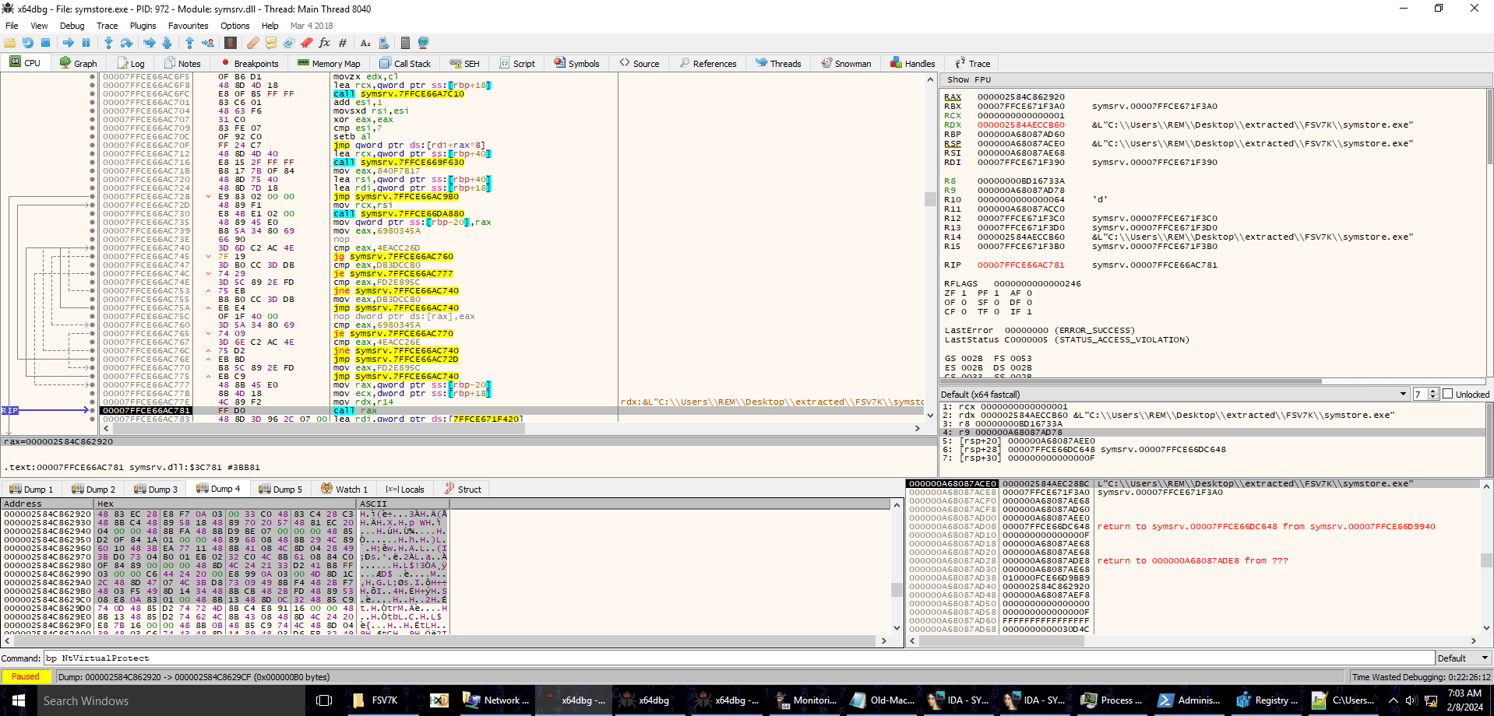Click the Close/stop debuggee toolbar icon
The image size is (1494, 716).
[x=46, y=43]
